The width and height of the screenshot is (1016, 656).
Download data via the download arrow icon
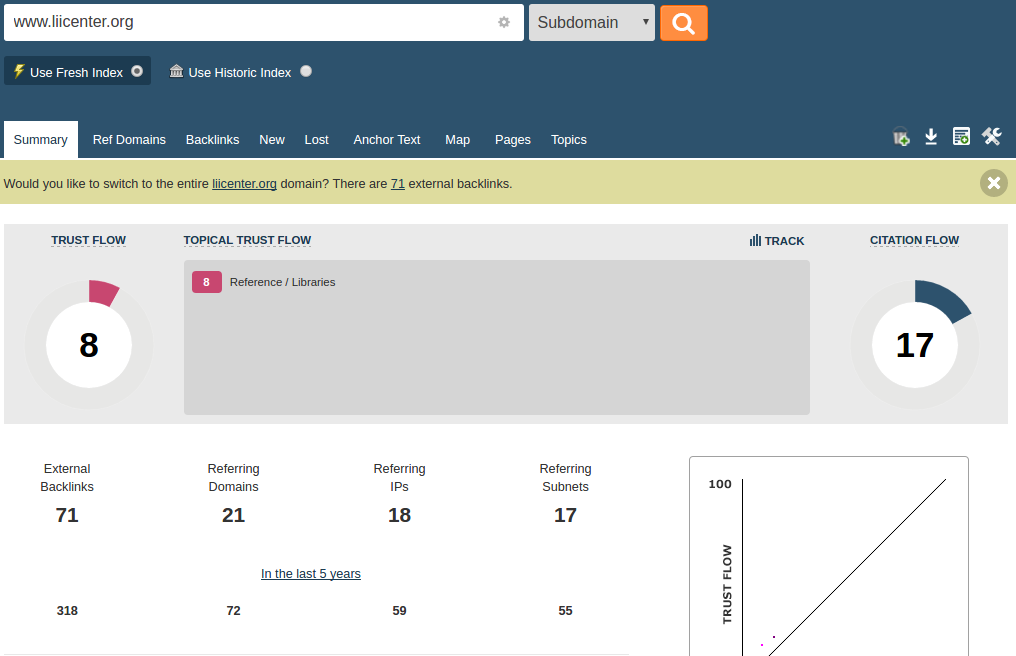tap(930, 136)
